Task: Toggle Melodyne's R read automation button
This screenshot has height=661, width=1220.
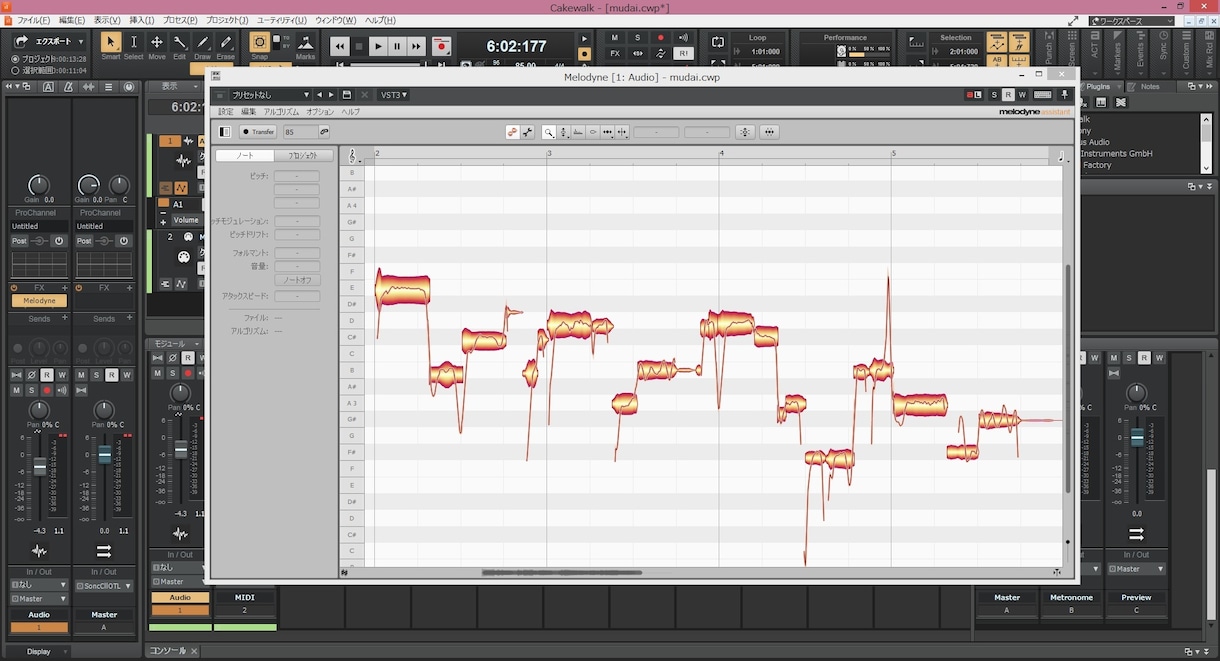Action: tap(1008, 95)
